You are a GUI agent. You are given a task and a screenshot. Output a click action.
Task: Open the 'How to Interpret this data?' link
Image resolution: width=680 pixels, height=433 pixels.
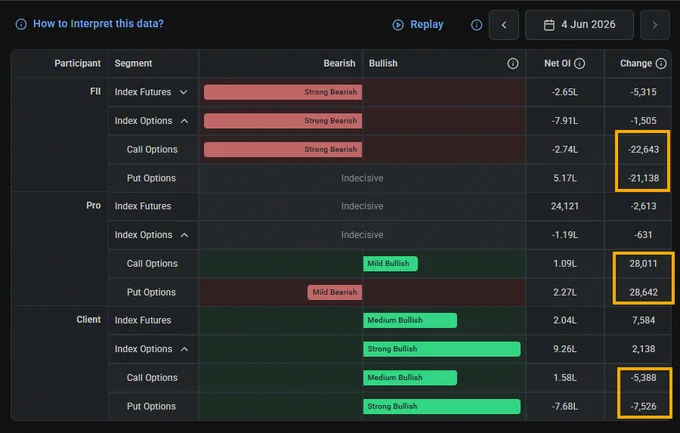[x=98, y=23]
